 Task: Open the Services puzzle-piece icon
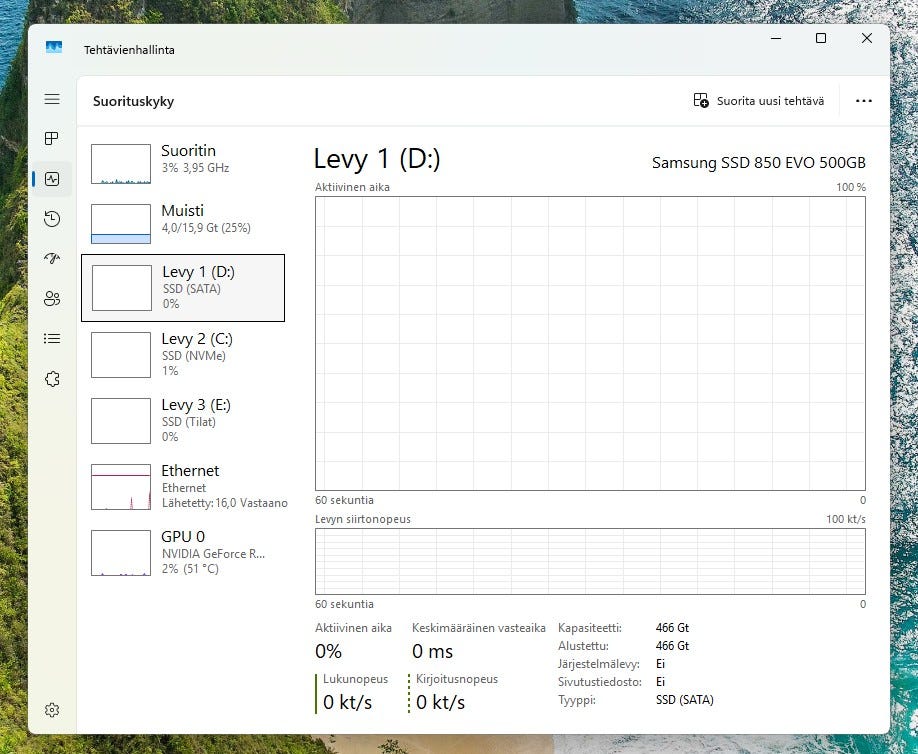point(52,379)
